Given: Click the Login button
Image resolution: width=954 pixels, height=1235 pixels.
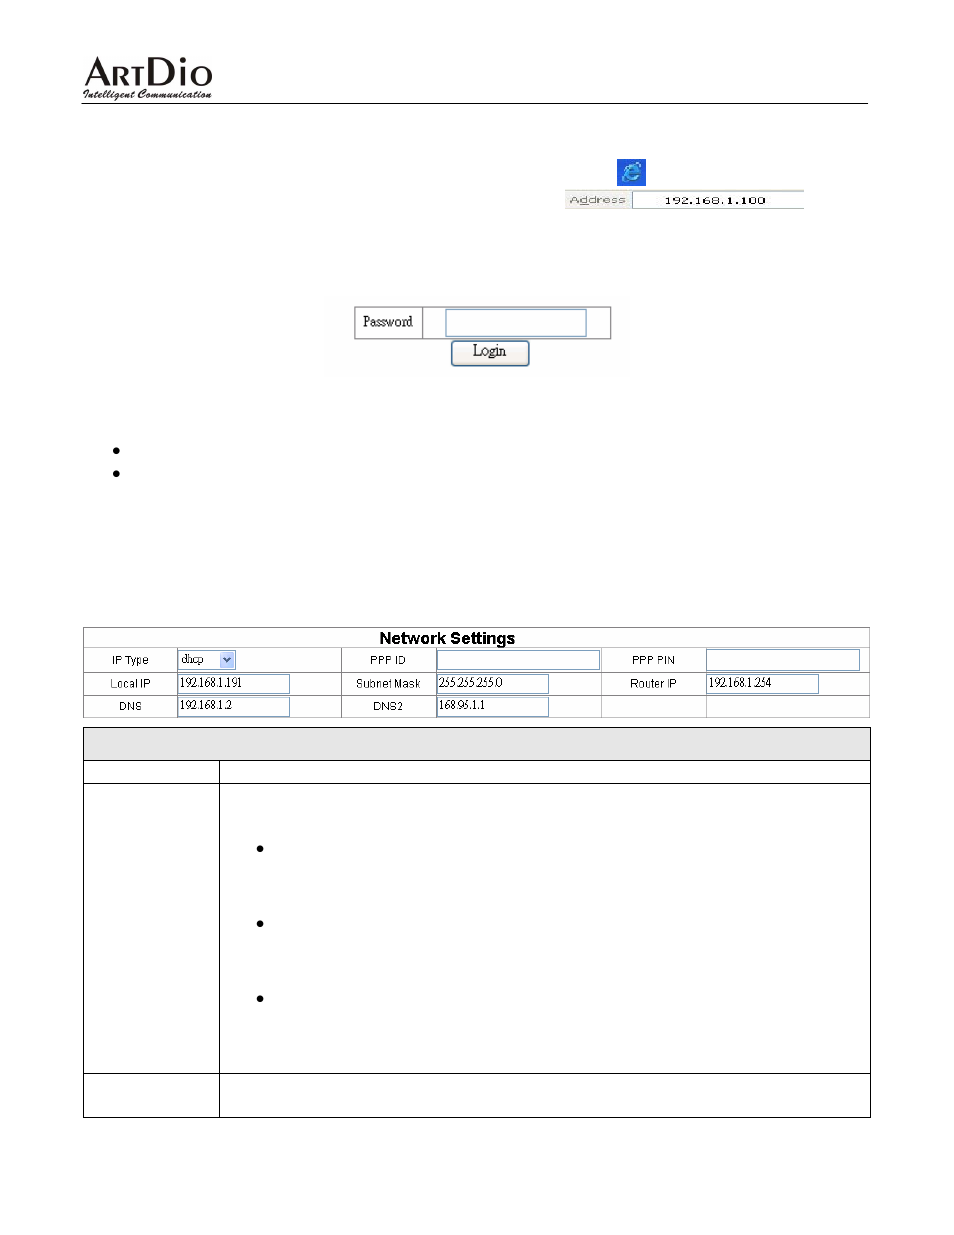Looking at the screenshot, I should [490, 352].
